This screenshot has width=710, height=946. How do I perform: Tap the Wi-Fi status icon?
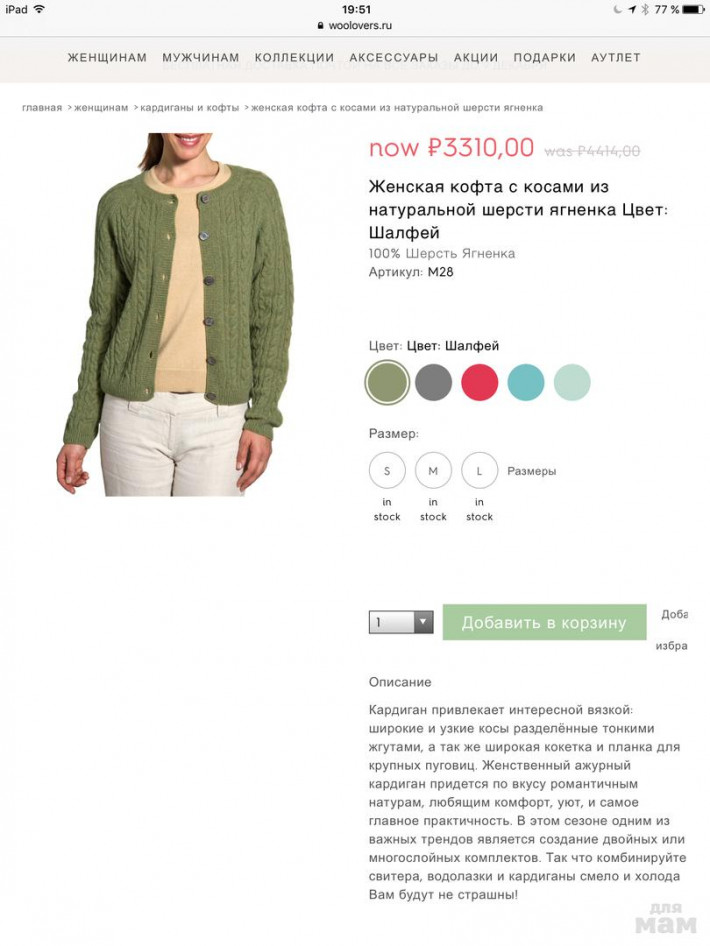(39, 9)
